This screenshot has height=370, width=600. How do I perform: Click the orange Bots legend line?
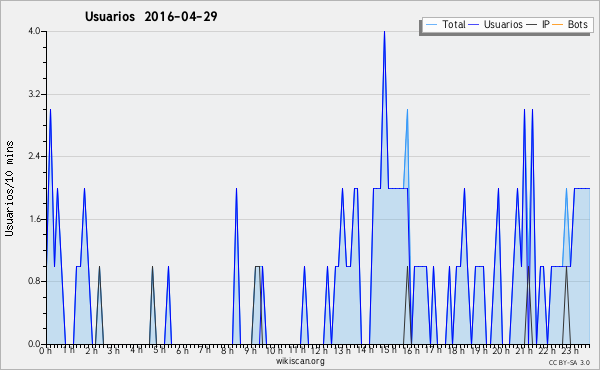point(558,25)
